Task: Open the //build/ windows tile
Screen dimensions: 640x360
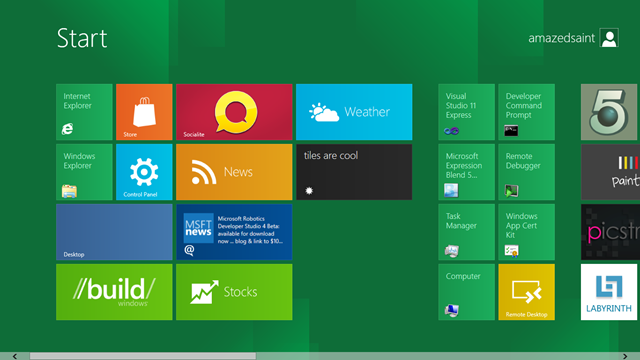Action: click(114, 292)
